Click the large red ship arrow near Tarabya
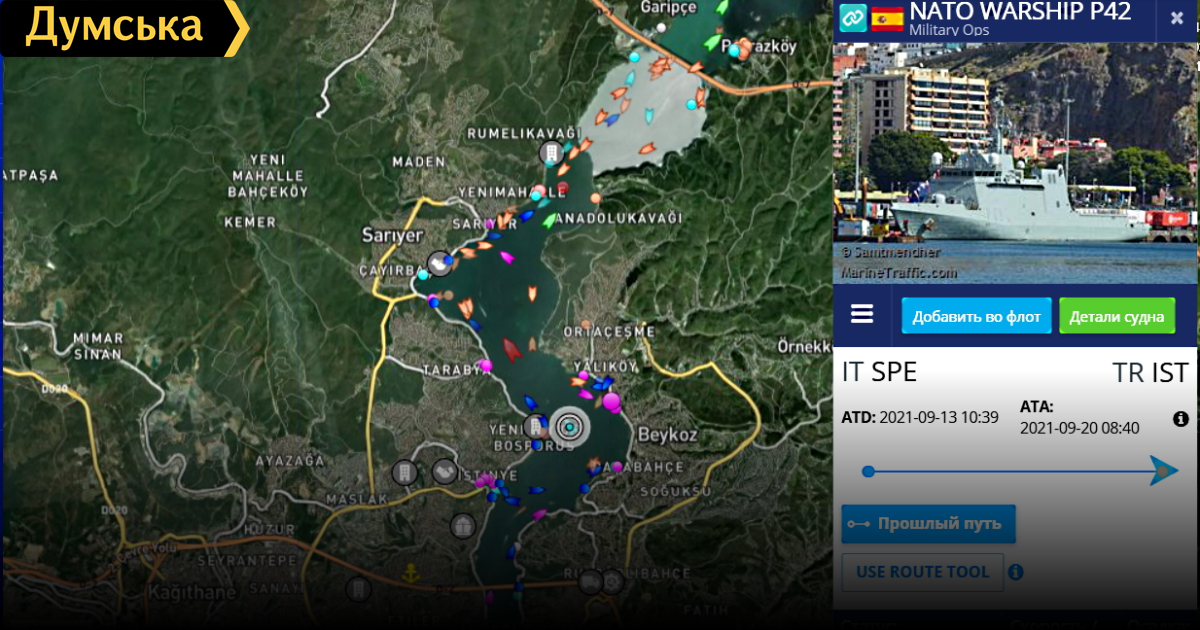Viewport: 1200px width, 630px height. (x=512, y=349)
